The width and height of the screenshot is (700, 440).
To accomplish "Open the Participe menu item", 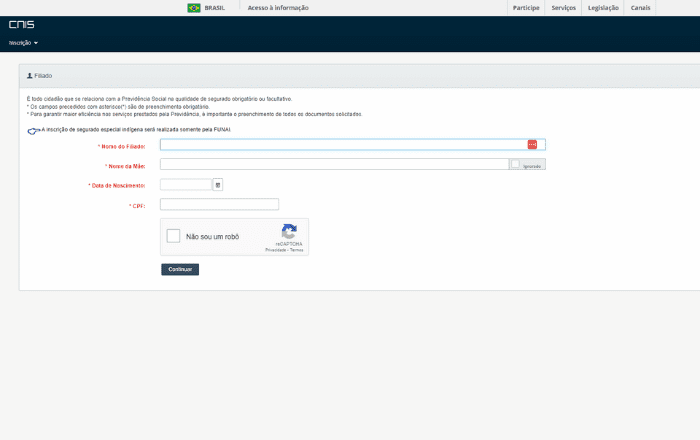I will [x=526, y=8].
